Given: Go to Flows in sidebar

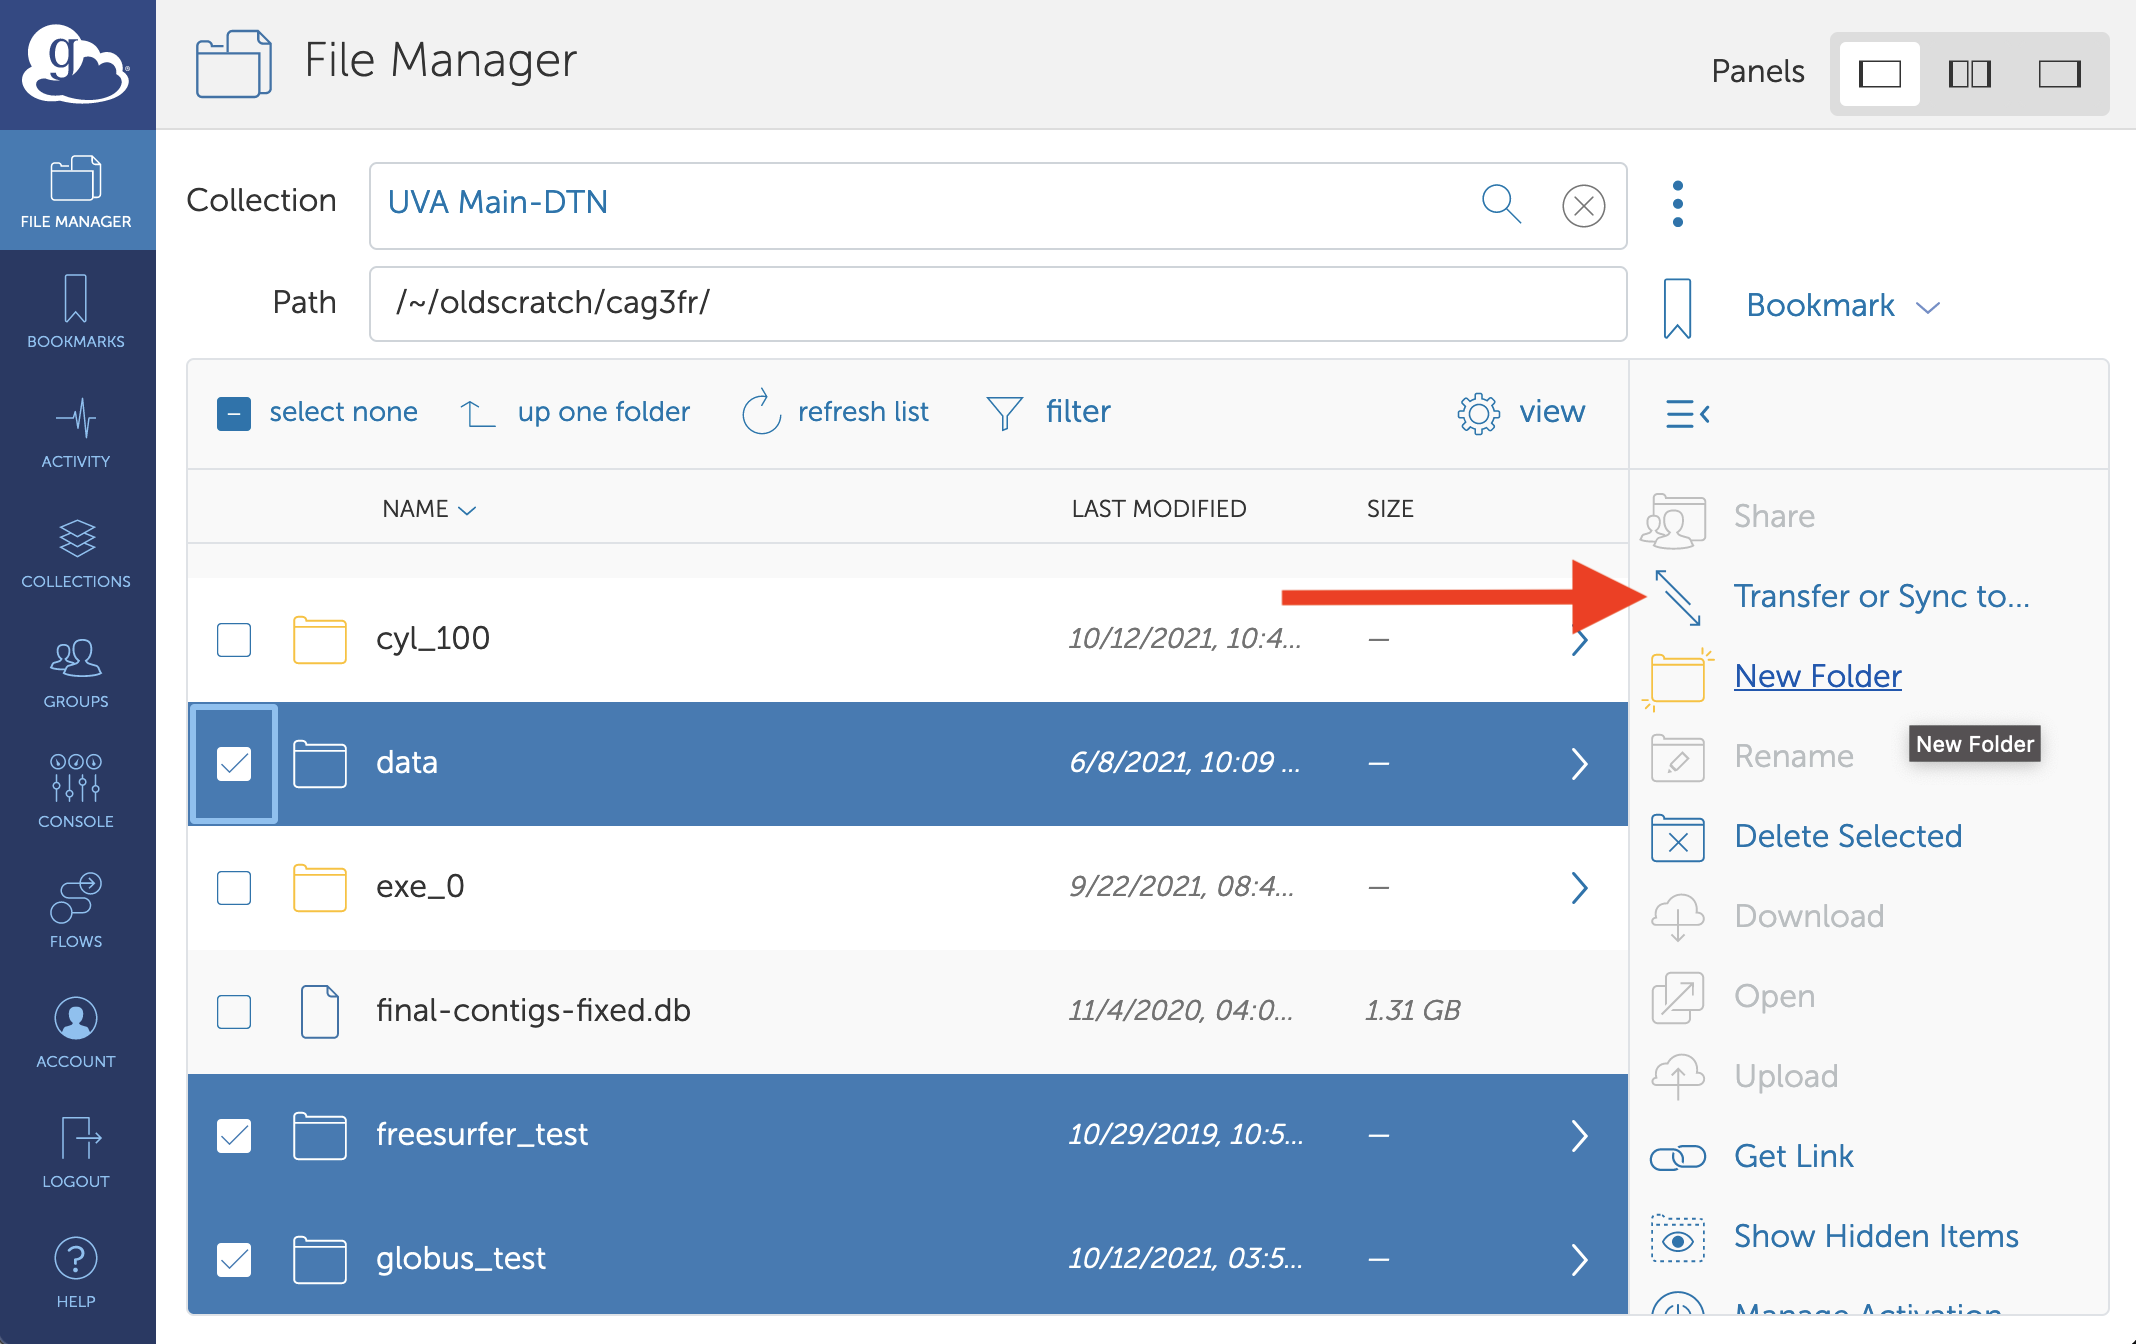Looking at the screenshot, I should 76,911.
